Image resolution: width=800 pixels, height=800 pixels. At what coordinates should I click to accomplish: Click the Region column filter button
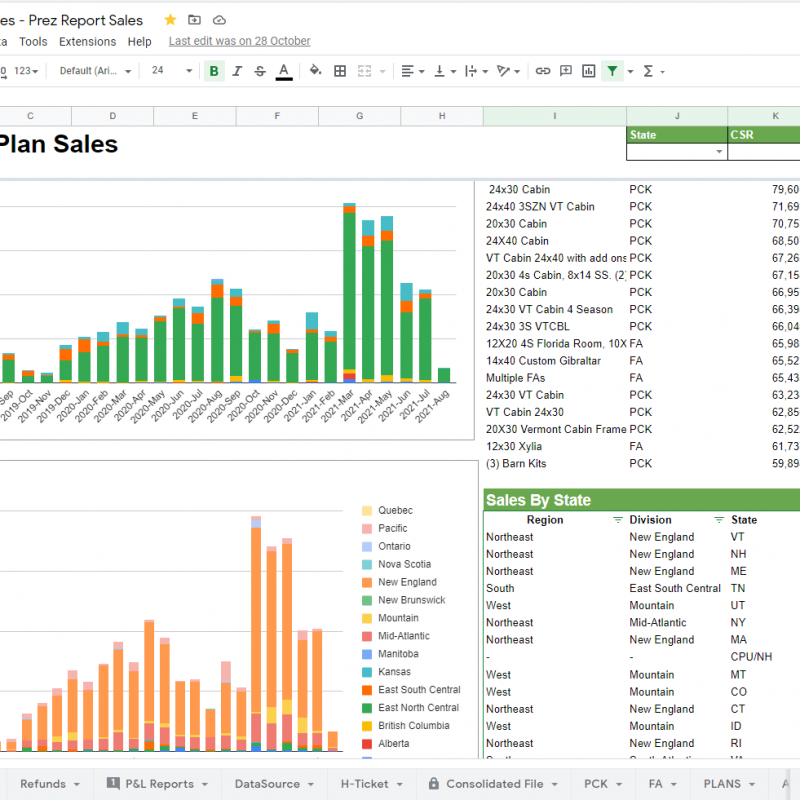click(617, 520)
